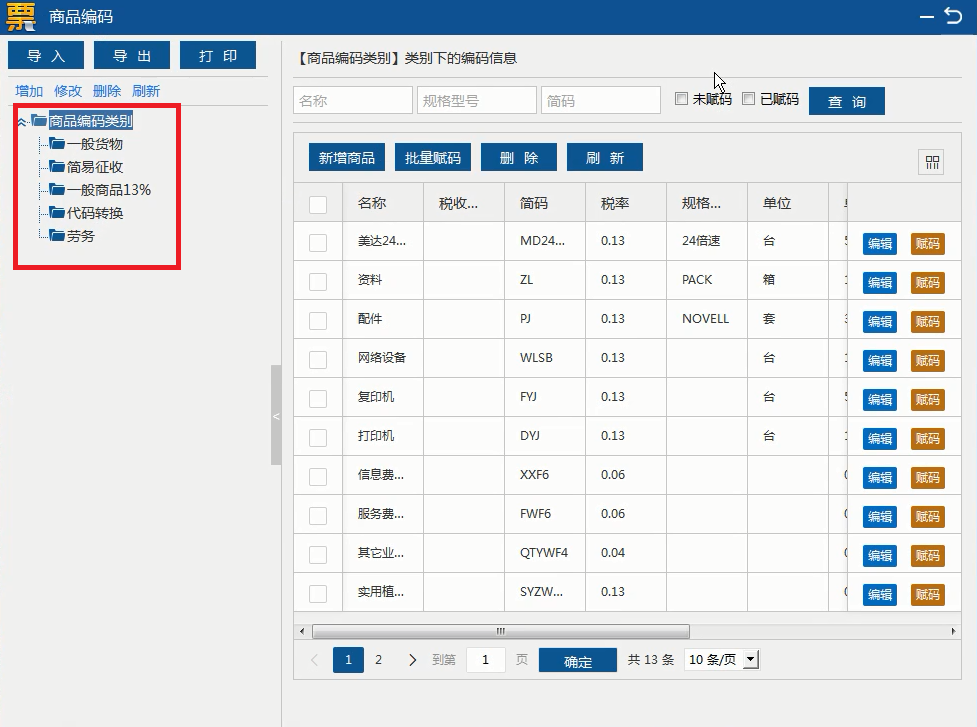Go to next page with arrow icon
Image resolution: width=977 pixels, height=727 pixels.
pos(412,660)
